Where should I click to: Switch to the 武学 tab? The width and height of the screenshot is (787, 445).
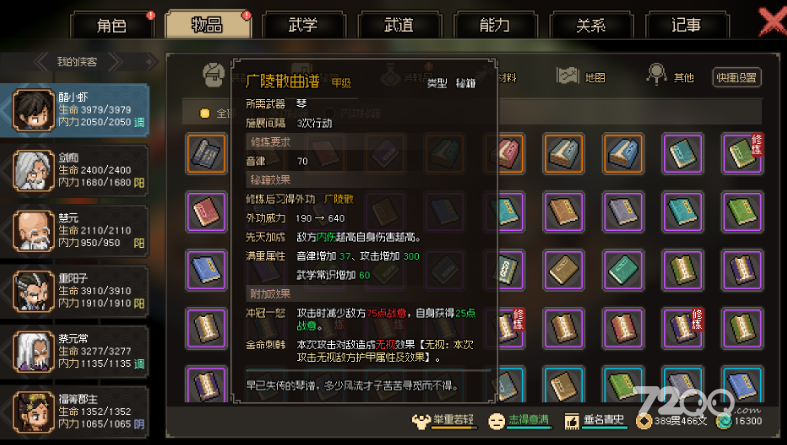(303, 25)
